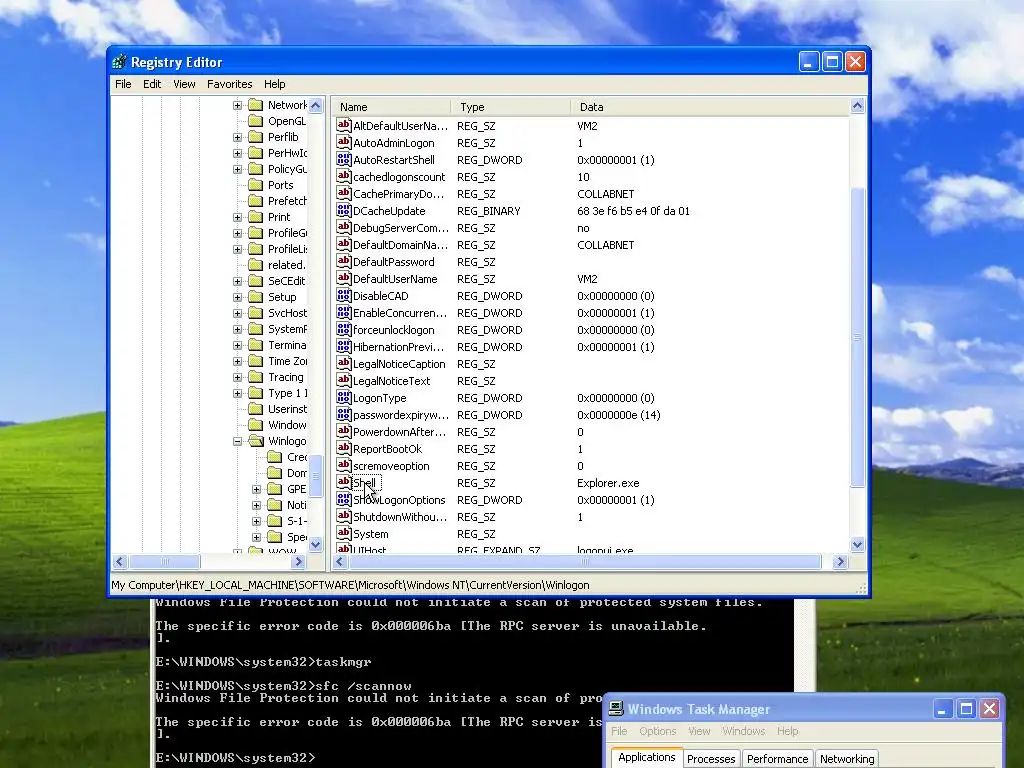
Task: Click the COLLABNET data of DefaultDomainName
Action: click(605, 245)
